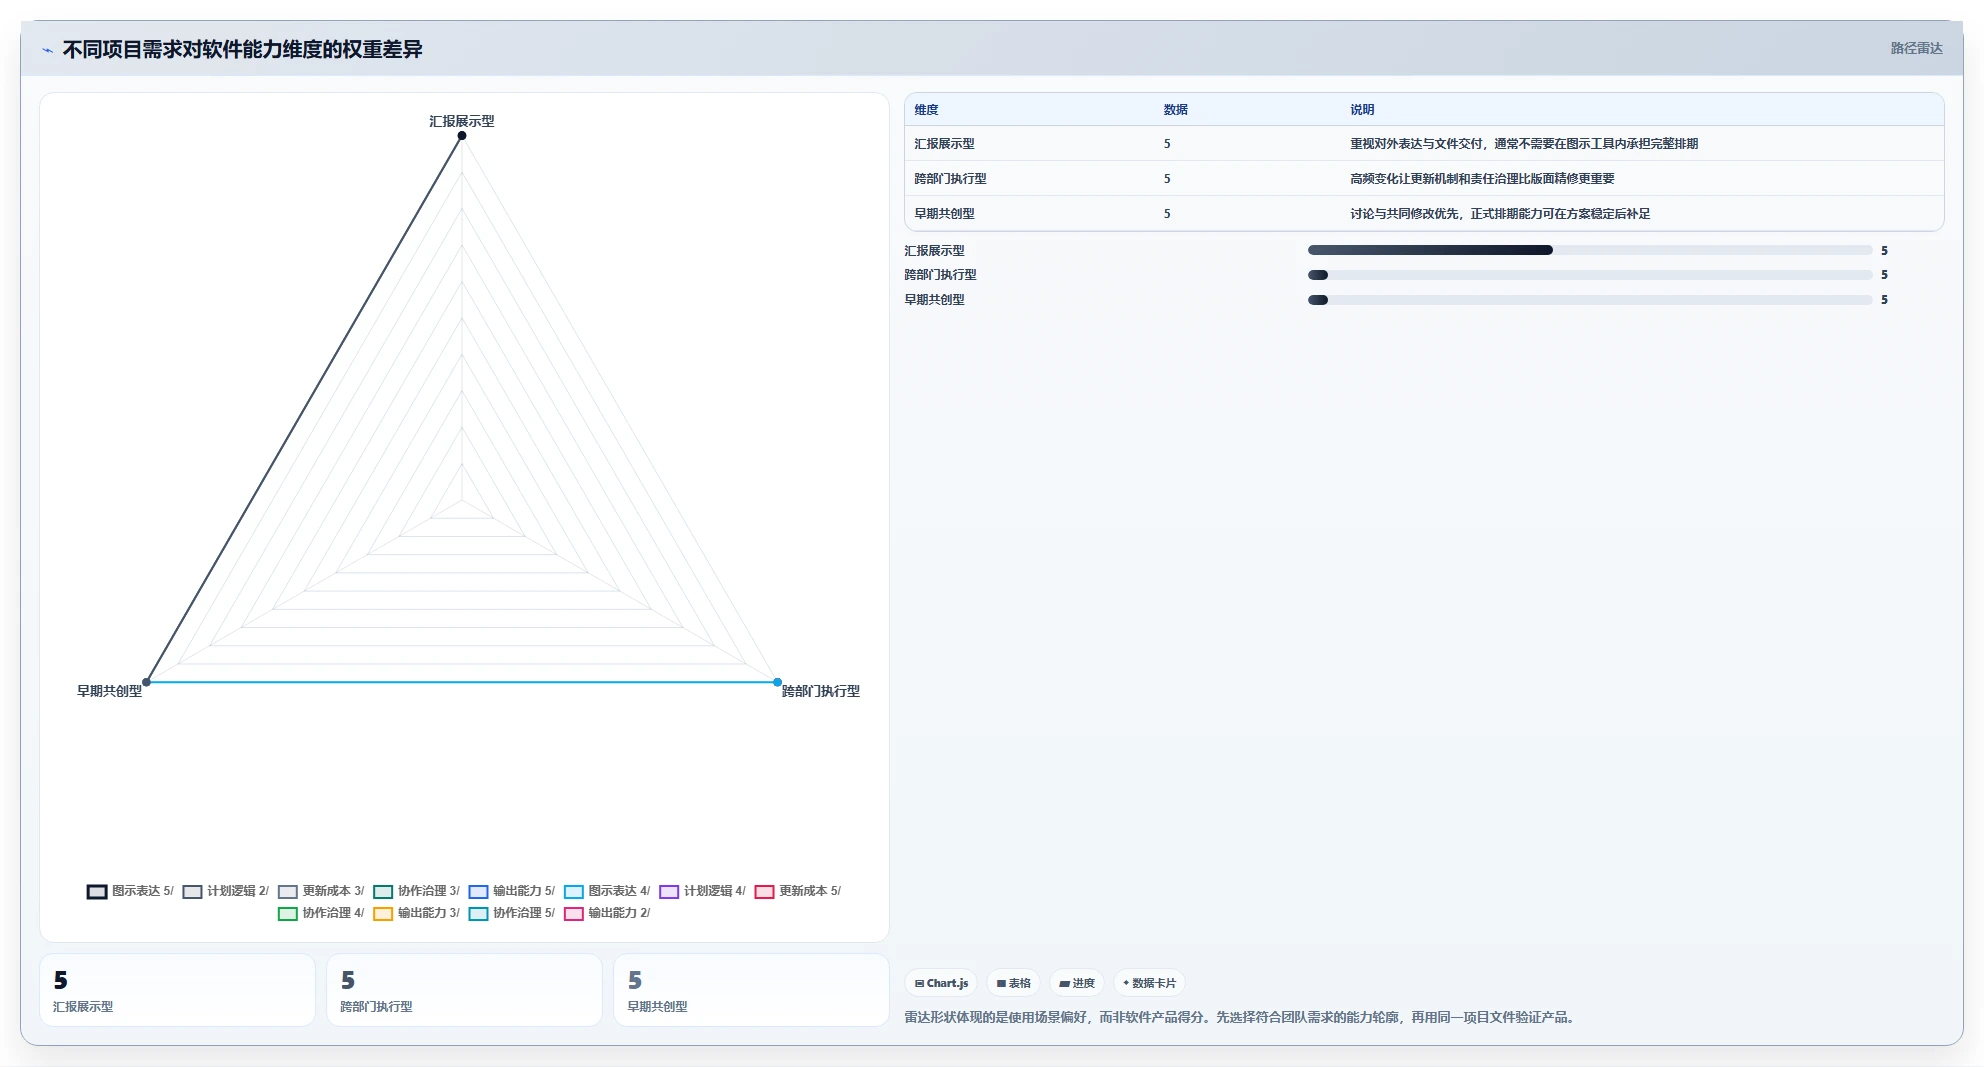Select the 汇报展示型 summary card
Image resolution: width=1984 pixels, height=1067 pixels.
click(177, 990)
